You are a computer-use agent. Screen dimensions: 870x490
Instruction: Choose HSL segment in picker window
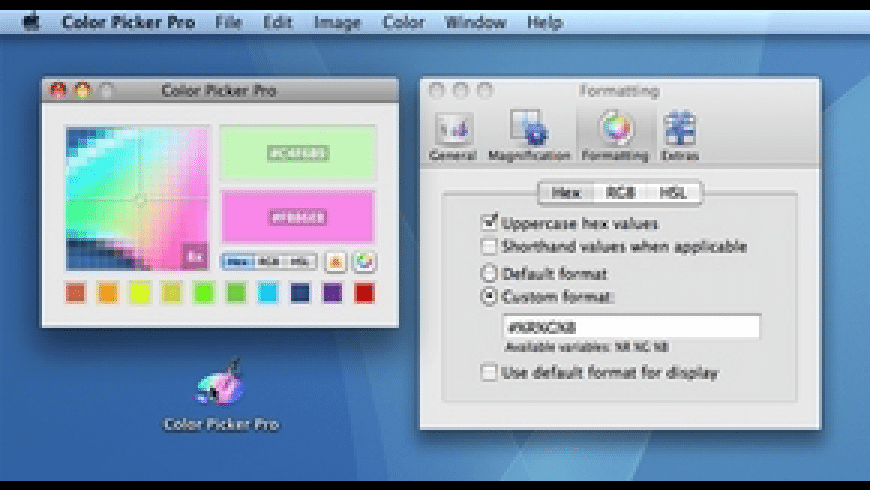tap(300, 262)
